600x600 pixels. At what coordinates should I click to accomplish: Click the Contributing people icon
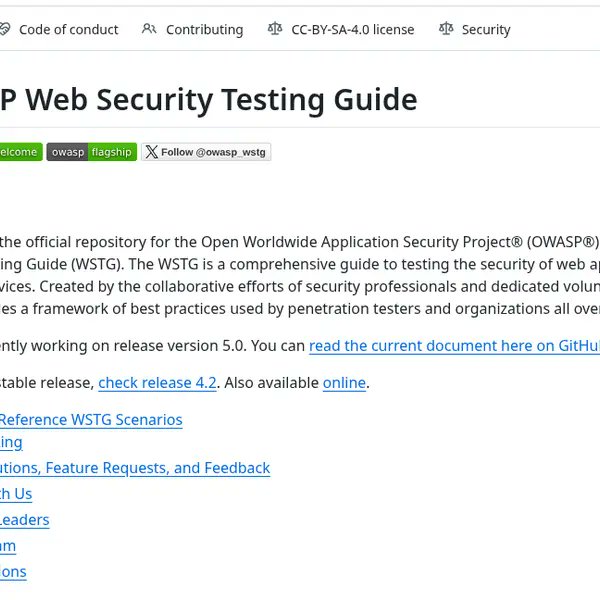[149, 29]
